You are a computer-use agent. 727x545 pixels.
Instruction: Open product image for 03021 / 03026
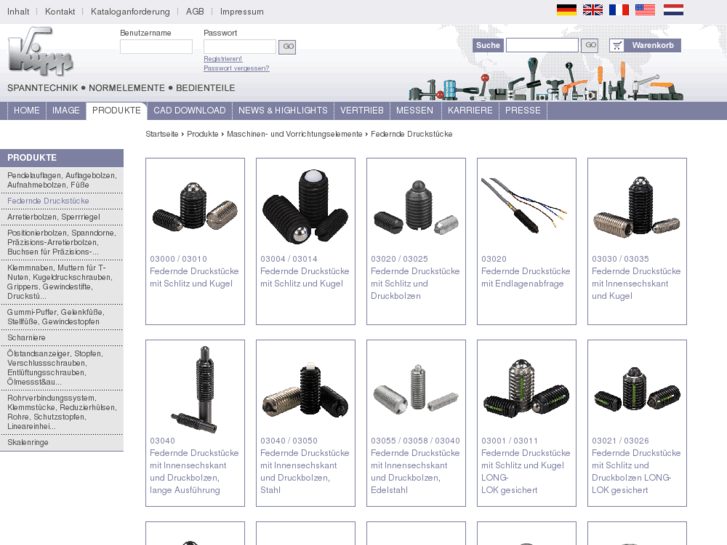coord(637,390)
